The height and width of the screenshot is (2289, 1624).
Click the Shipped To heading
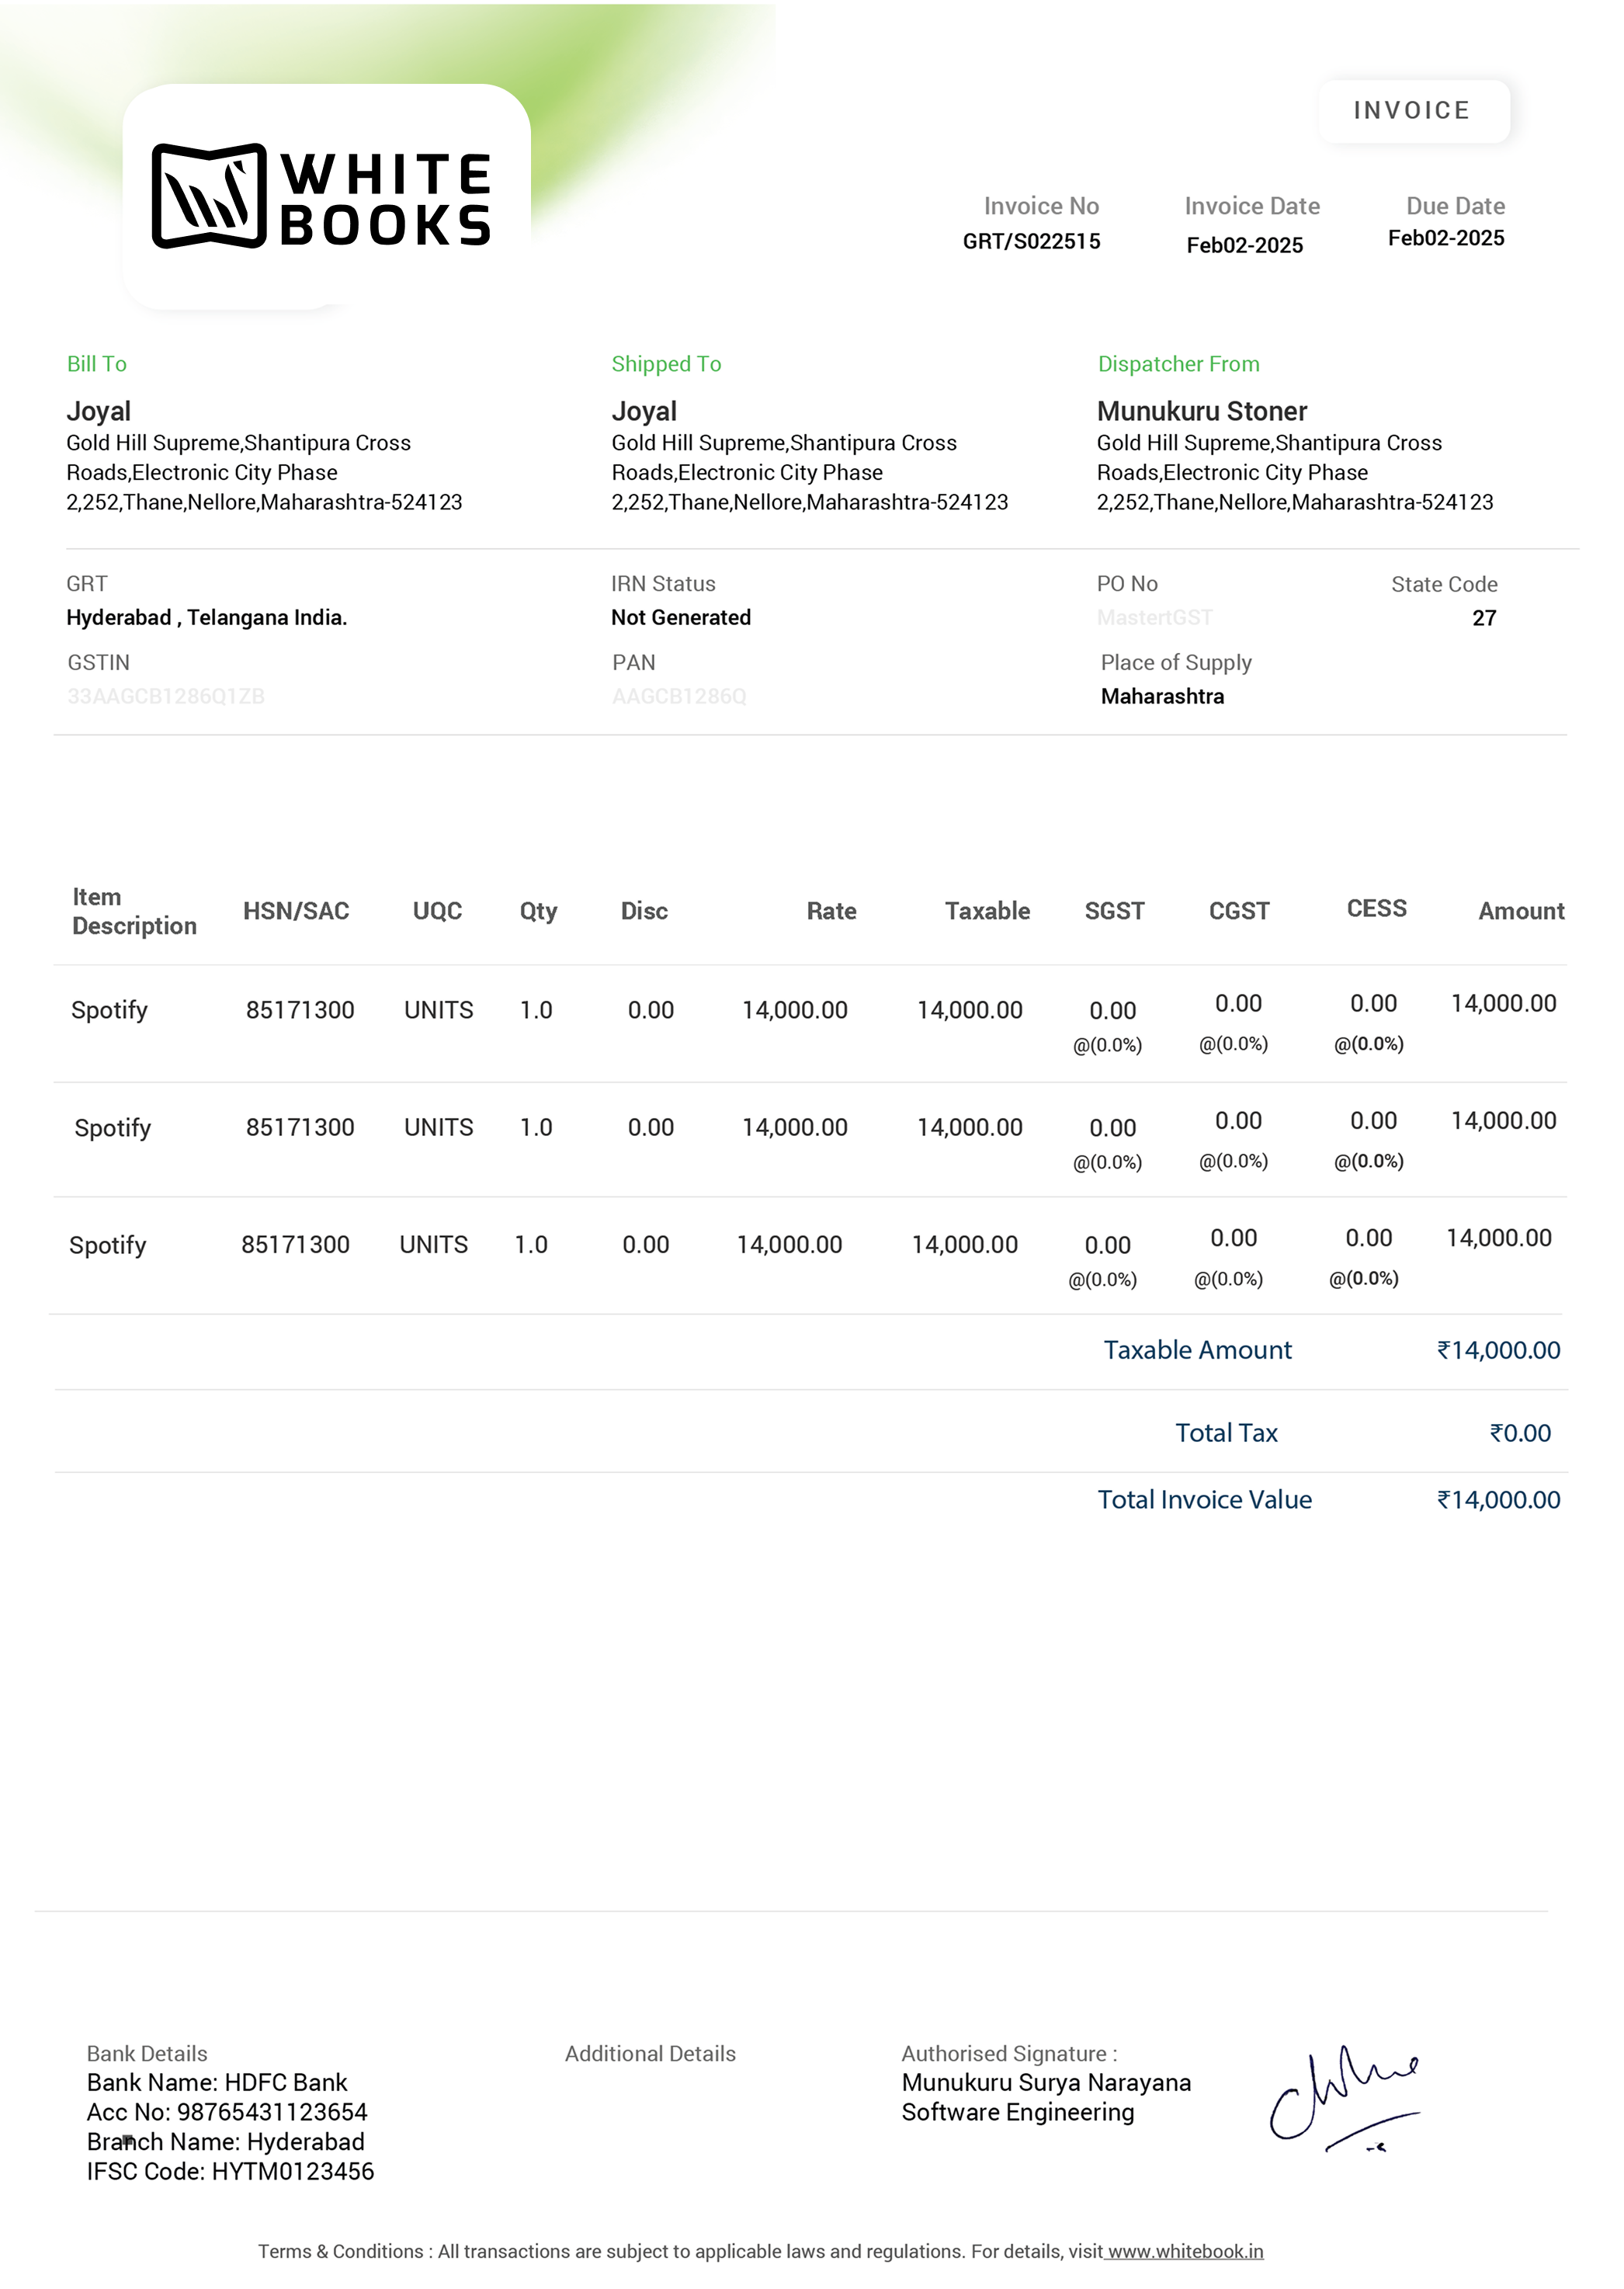click(666, 364)
